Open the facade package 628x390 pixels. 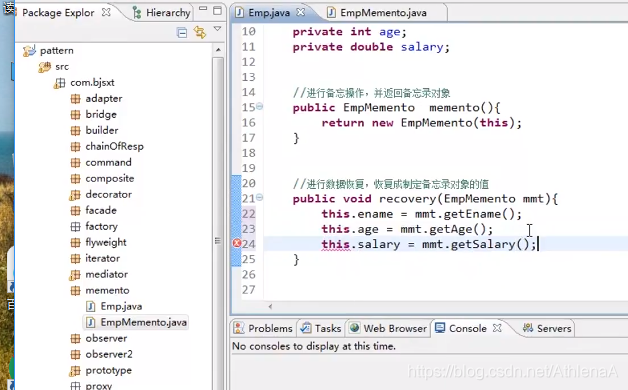101,211
